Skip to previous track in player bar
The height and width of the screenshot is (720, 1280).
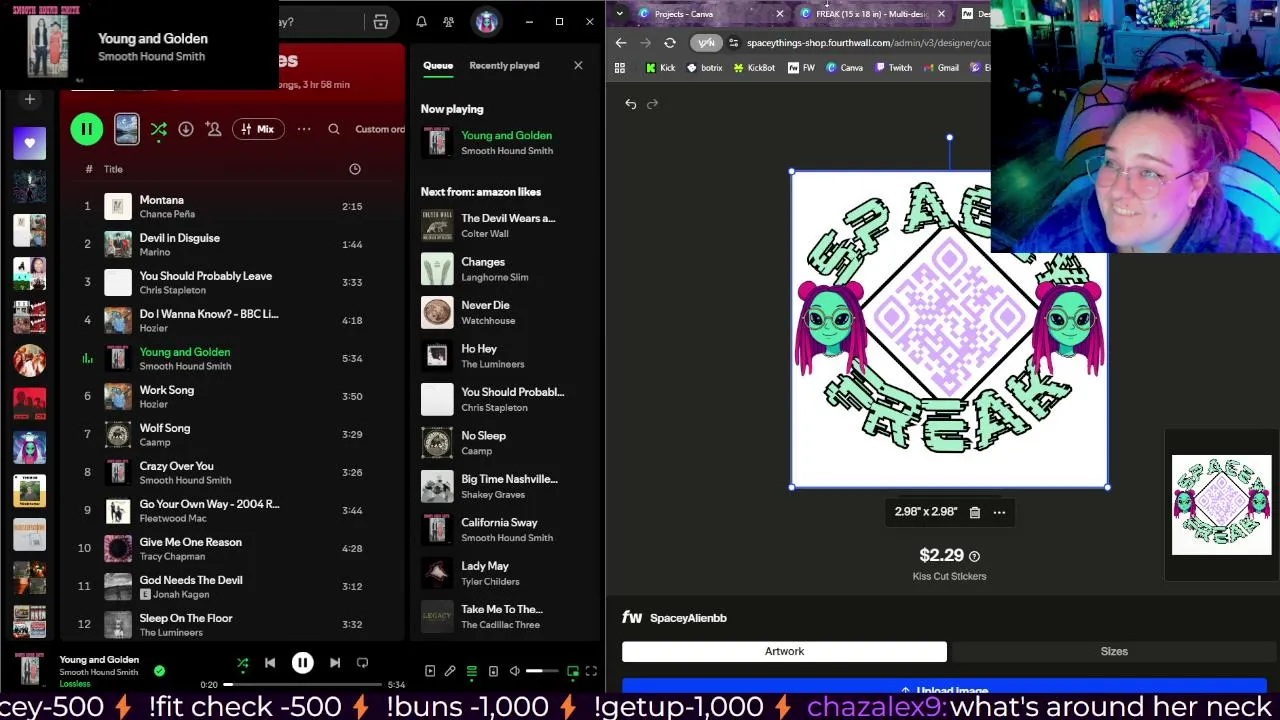pyautogui.click(x=270, y=663)
